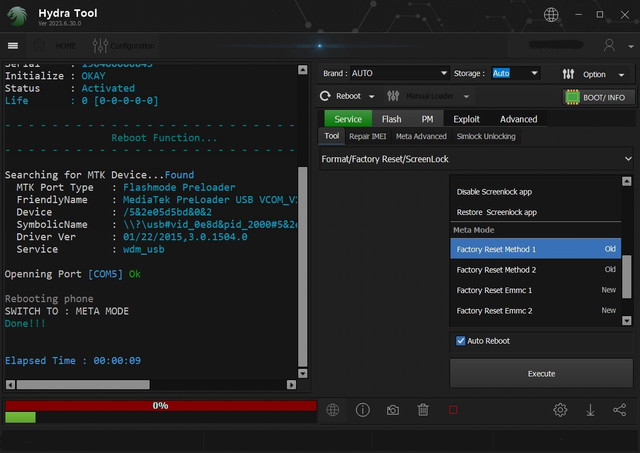Click the bottom toolbar globe icon
640x453 pixels.
pos(333,410)
